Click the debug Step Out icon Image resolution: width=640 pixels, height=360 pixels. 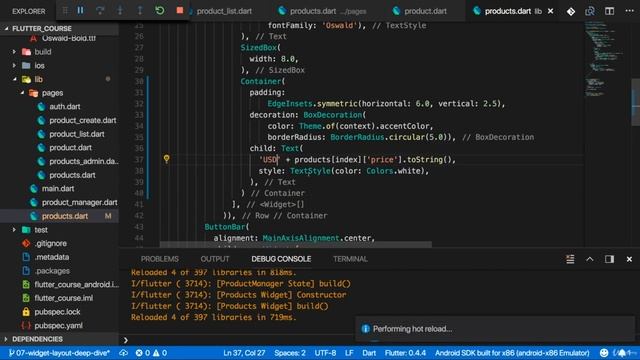140,11
